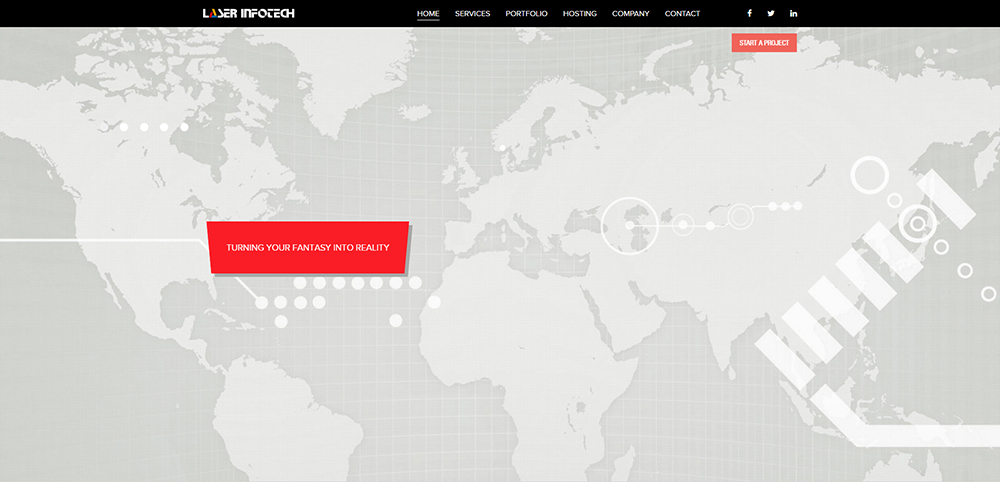Open the Twitter bird icon
Image resolution: width=1000 pixels, height=482 pixels.
coord(771,14)
